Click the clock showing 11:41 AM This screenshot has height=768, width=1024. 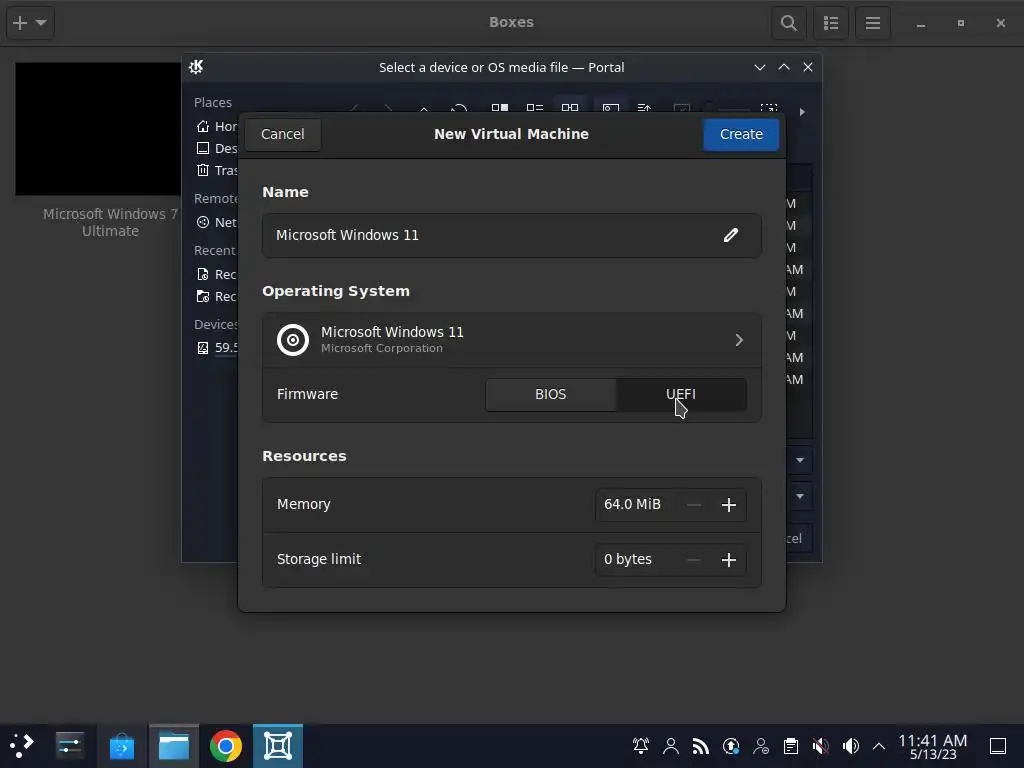point(932,741)
